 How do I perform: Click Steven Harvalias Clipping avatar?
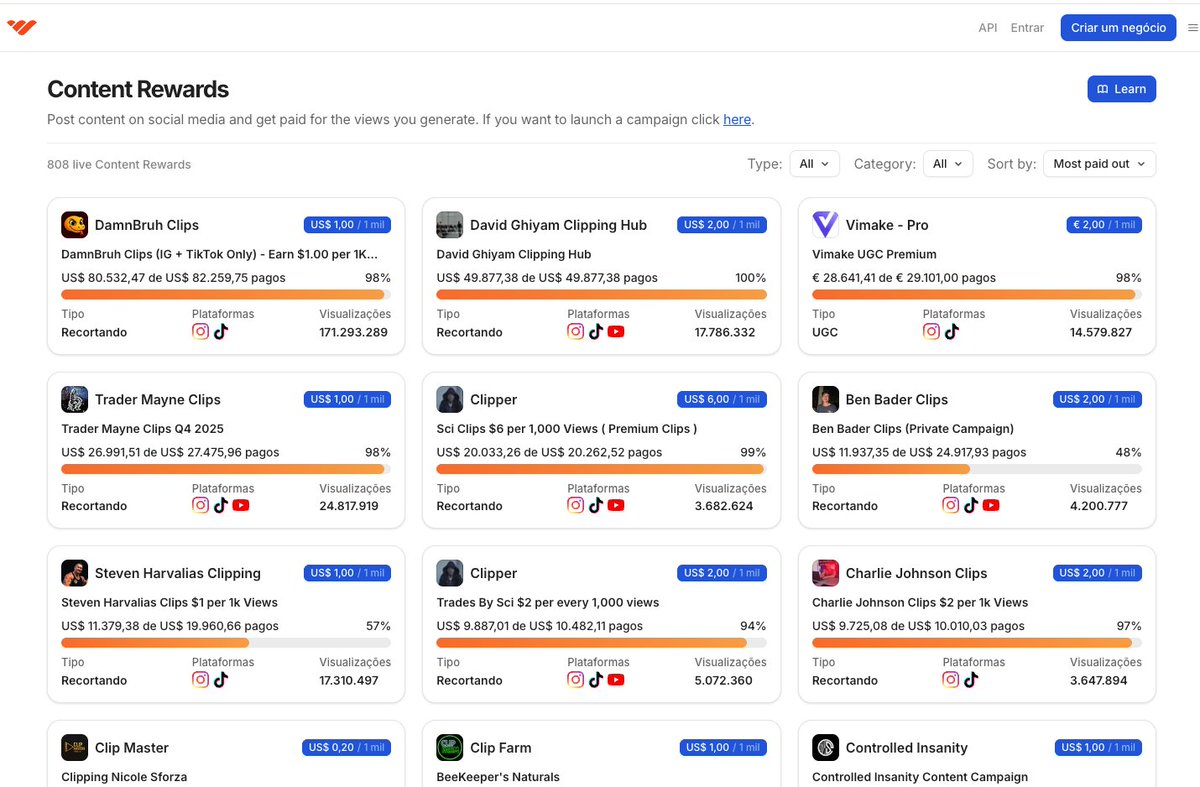(x=74, y=573)
